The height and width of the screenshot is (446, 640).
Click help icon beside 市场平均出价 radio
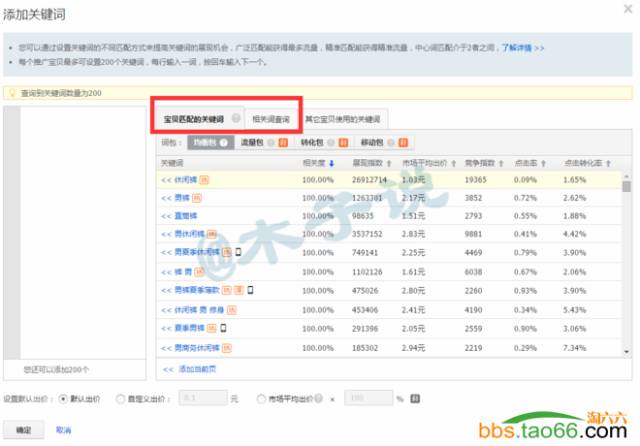pos(319,398)
